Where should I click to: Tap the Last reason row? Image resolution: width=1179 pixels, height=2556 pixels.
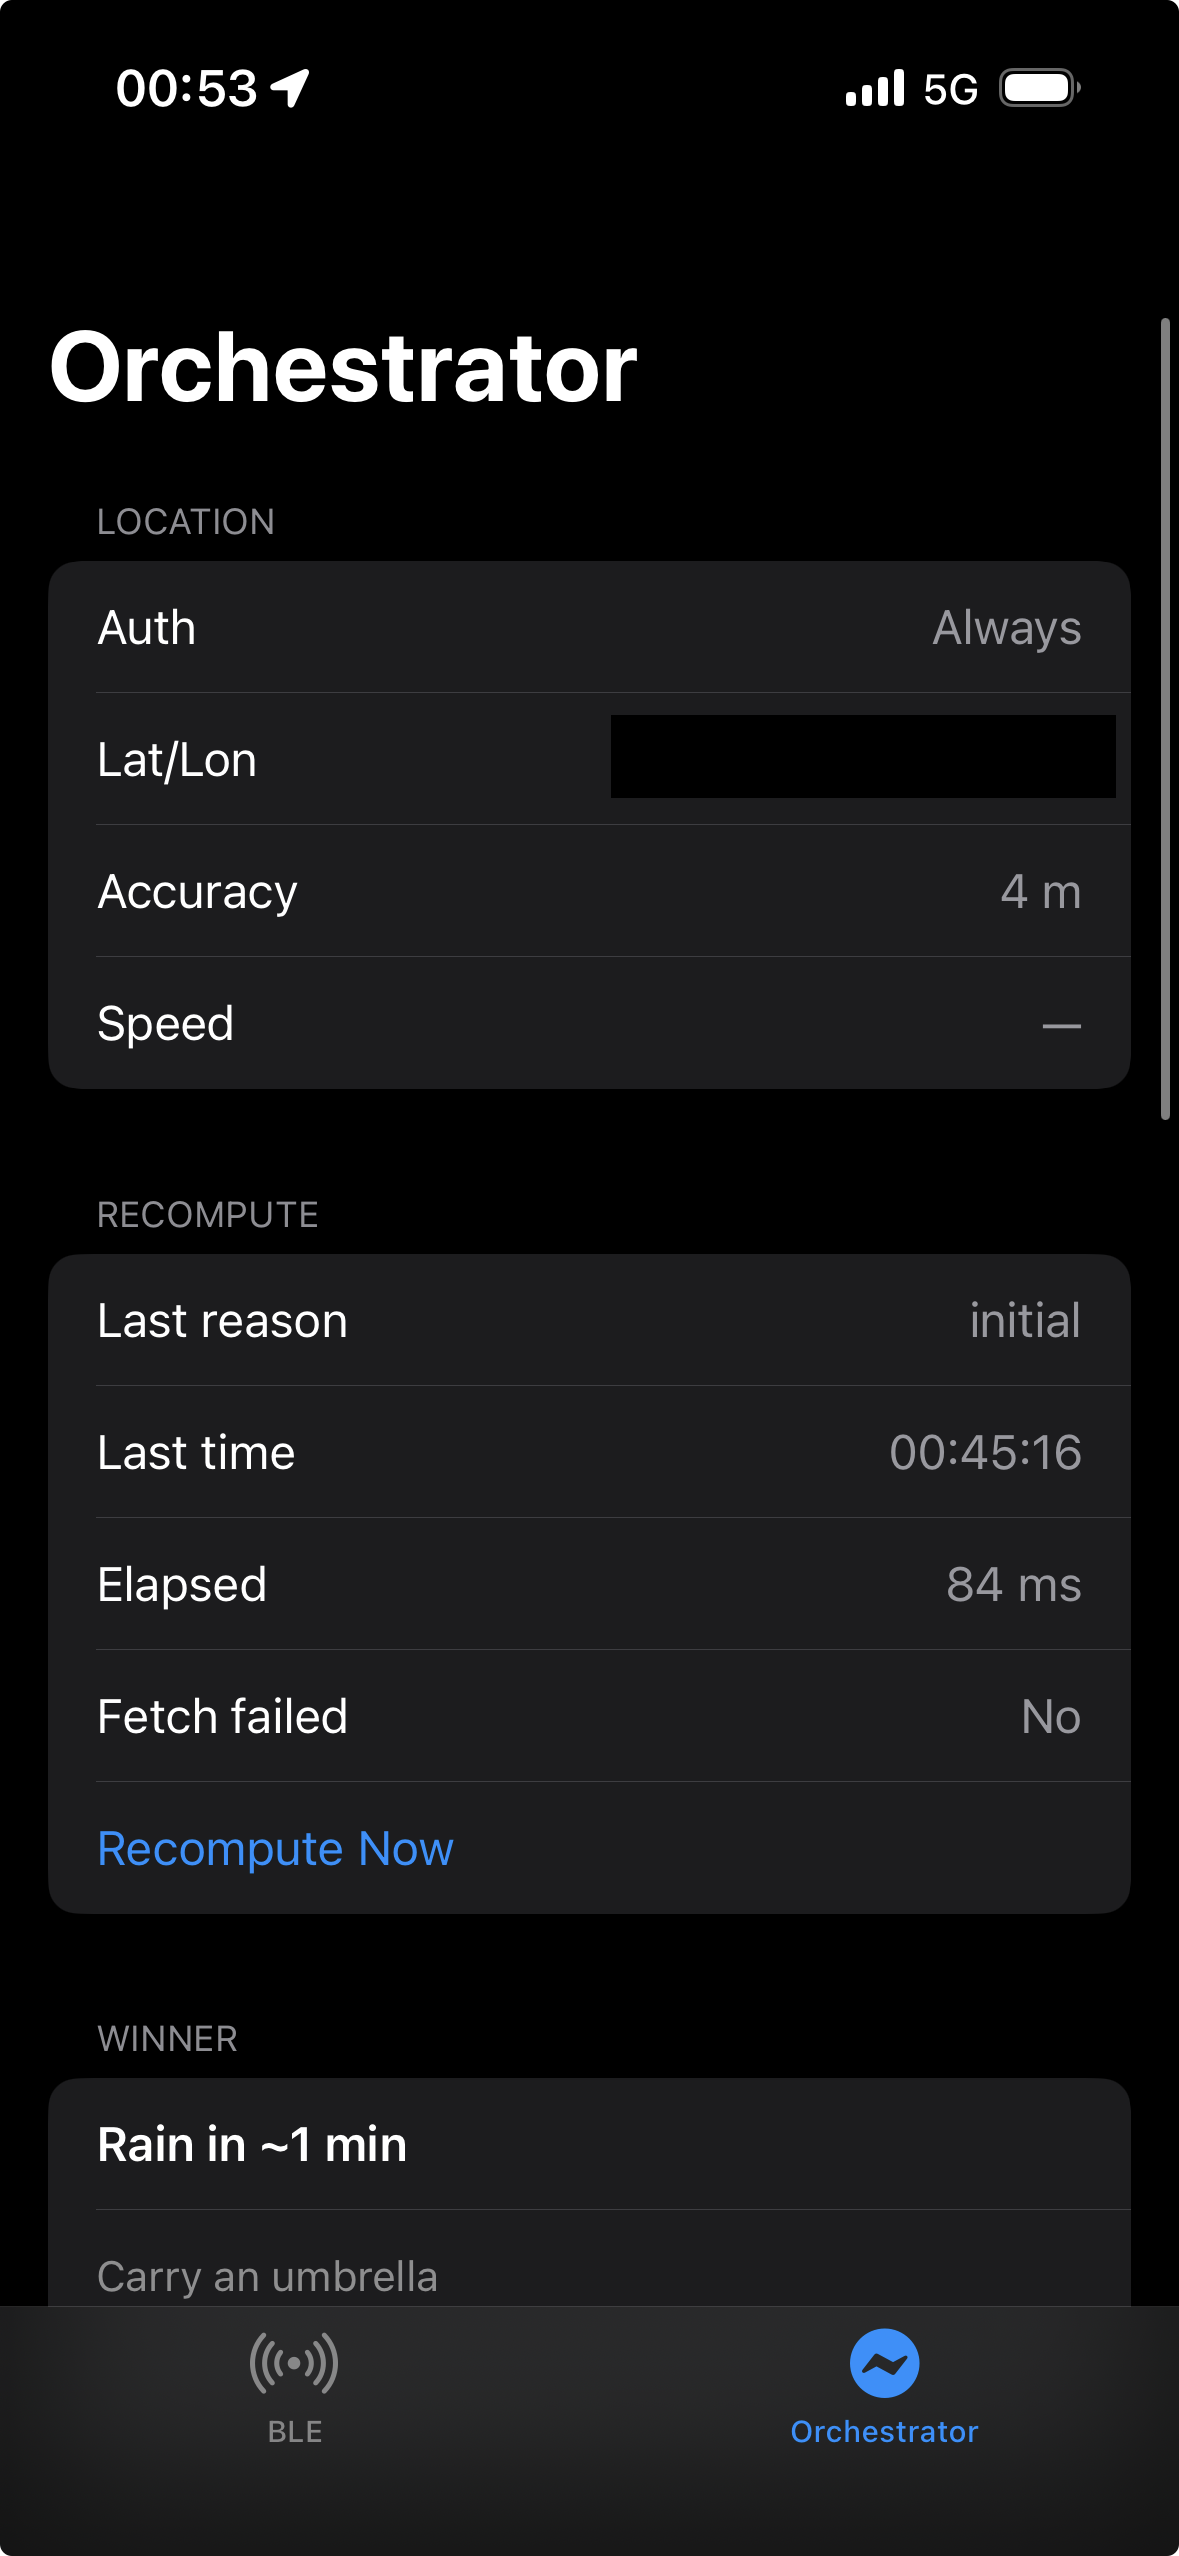click(x=589, y=1320)
